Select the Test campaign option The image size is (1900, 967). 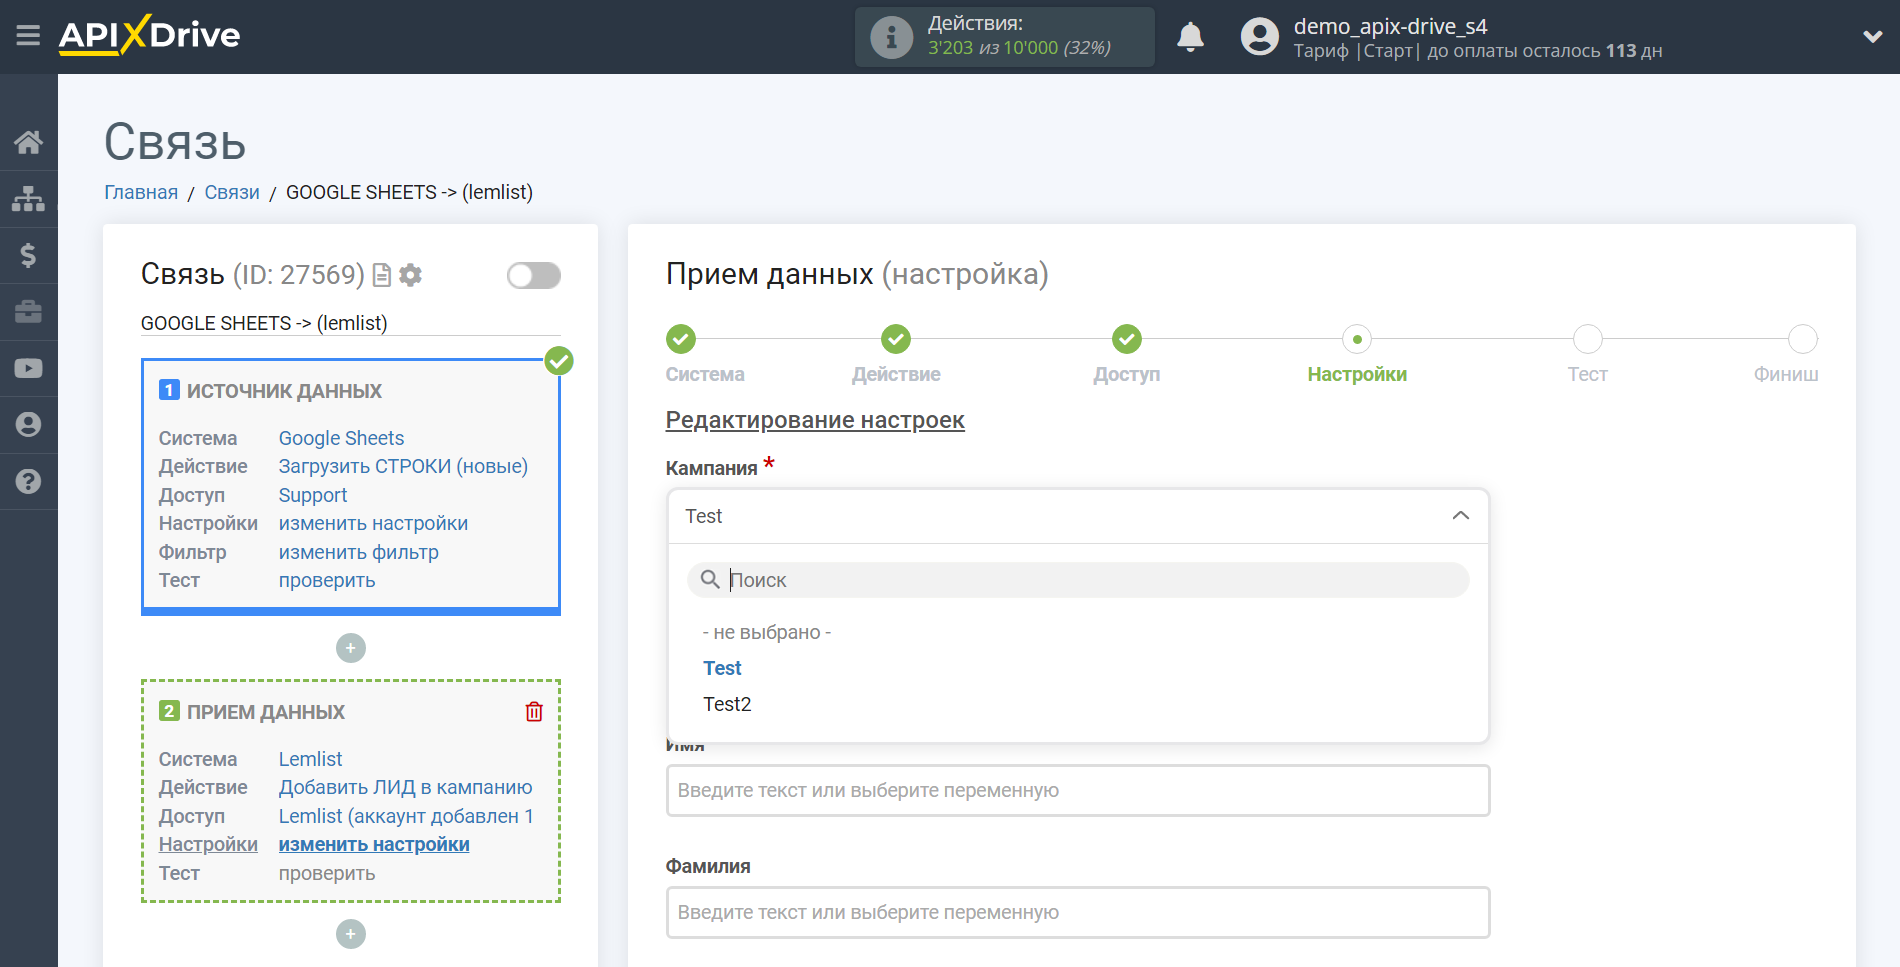722,668
